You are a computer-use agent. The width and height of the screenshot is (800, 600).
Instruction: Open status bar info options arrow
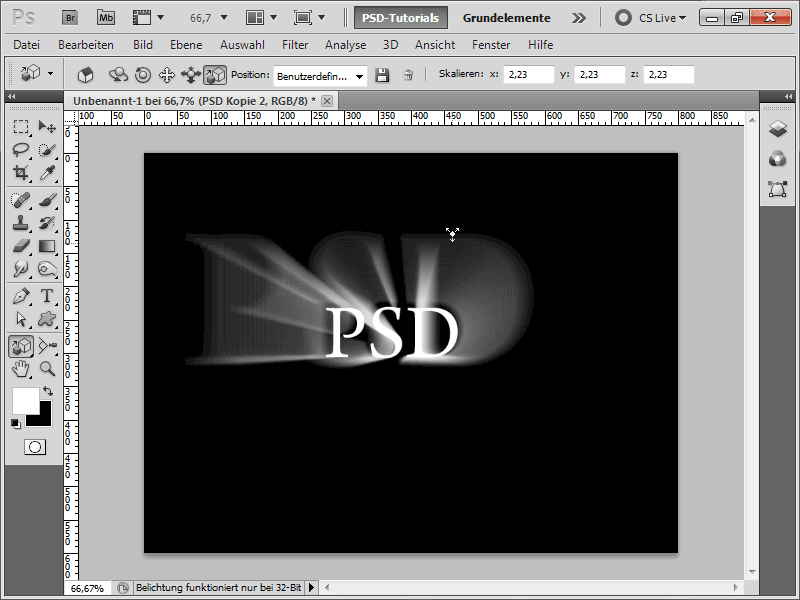click(x=311, y=588)
